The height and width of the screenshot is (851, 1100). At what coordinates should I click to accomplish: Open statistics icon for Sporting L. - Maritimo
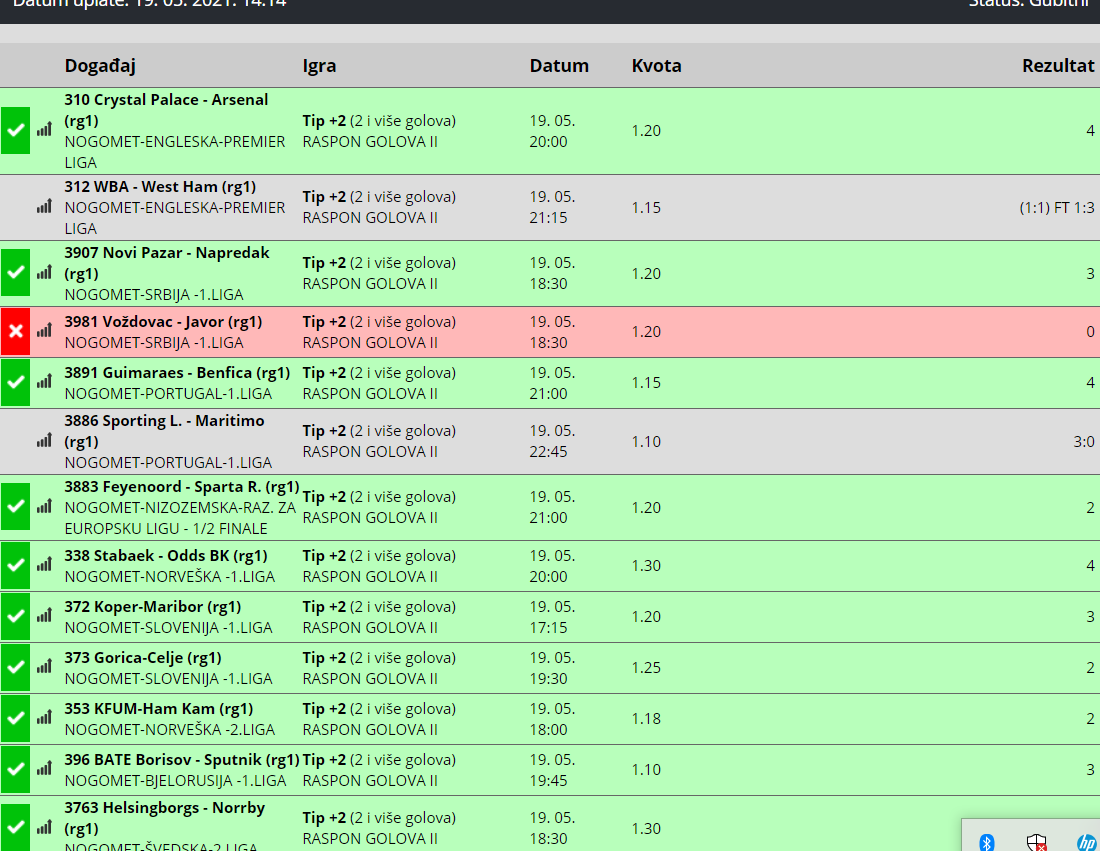pos(44,441)
